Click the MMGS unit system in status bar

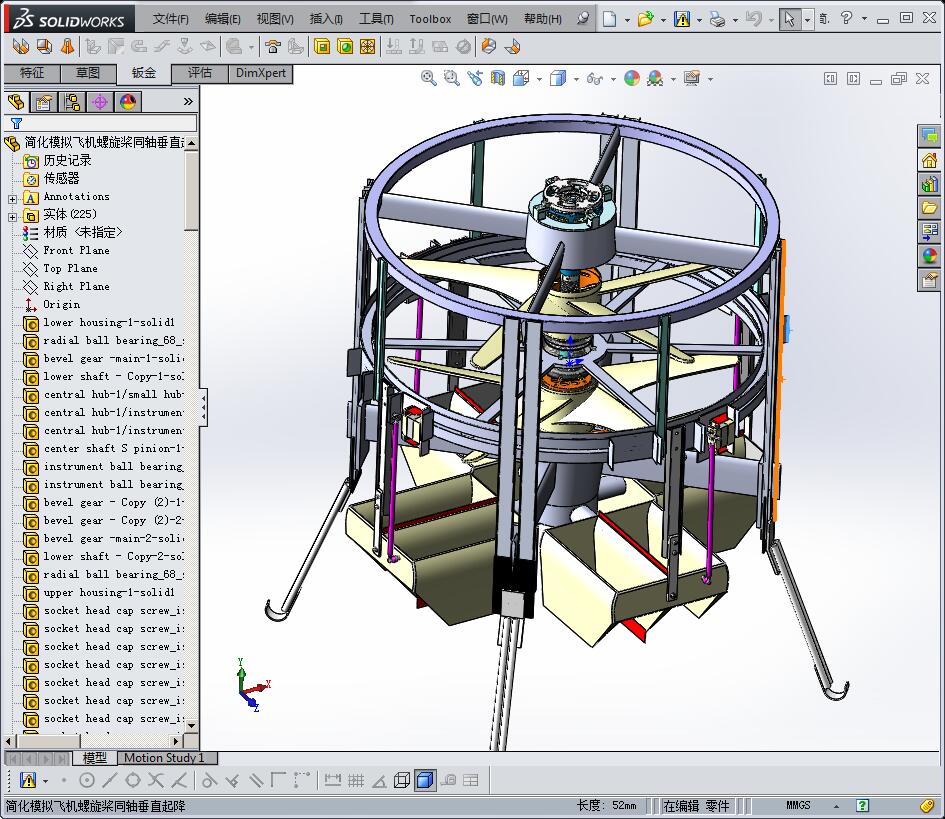pyautogui.click(x=798, y=806)
